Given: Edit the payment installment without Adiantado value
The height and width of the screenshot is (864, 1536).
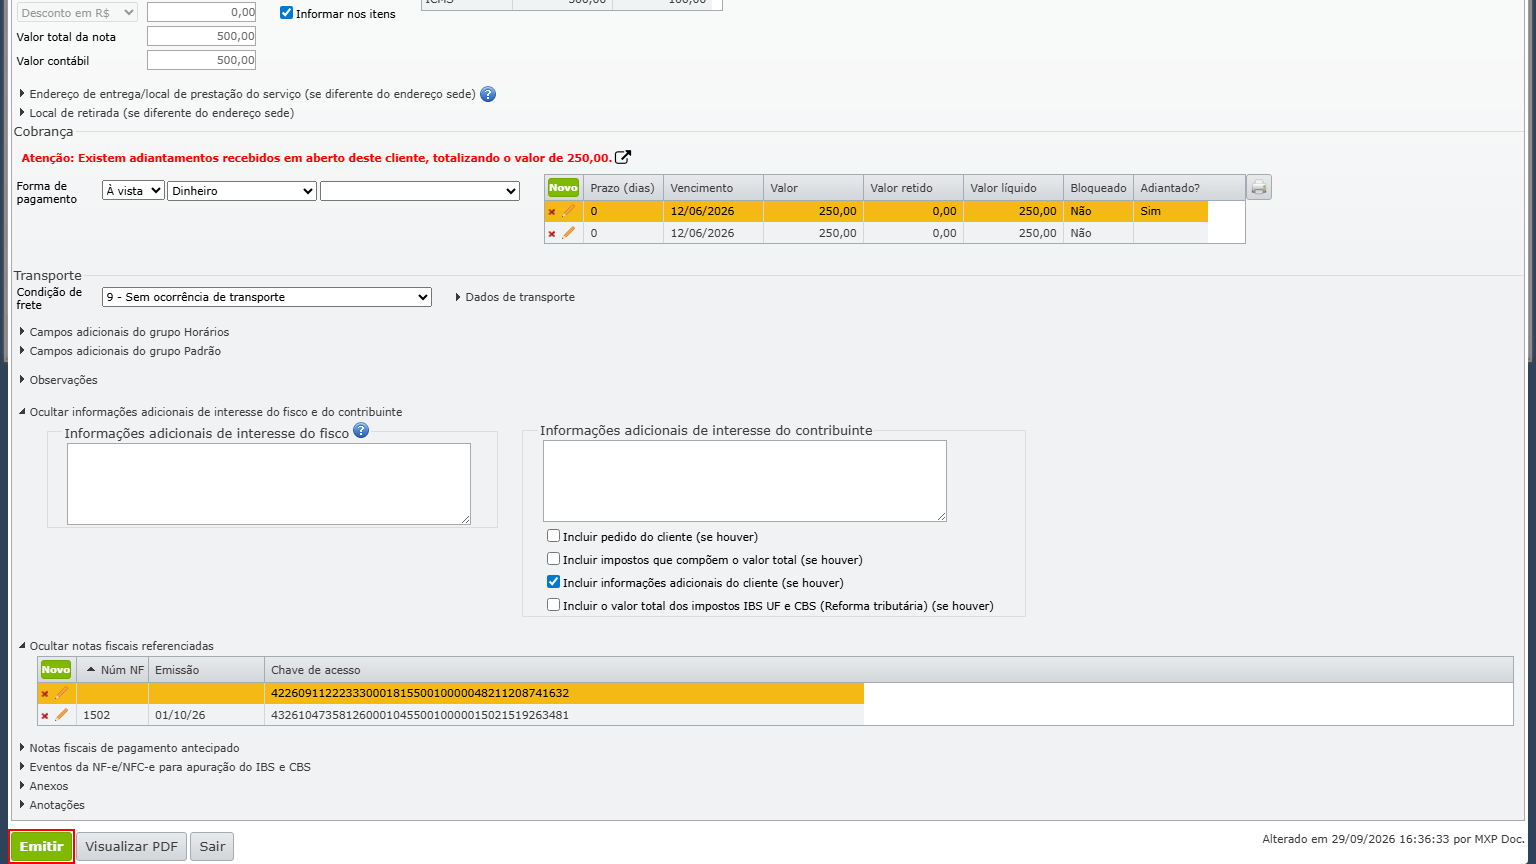Looking at the screenshot, I should [568, 233].
